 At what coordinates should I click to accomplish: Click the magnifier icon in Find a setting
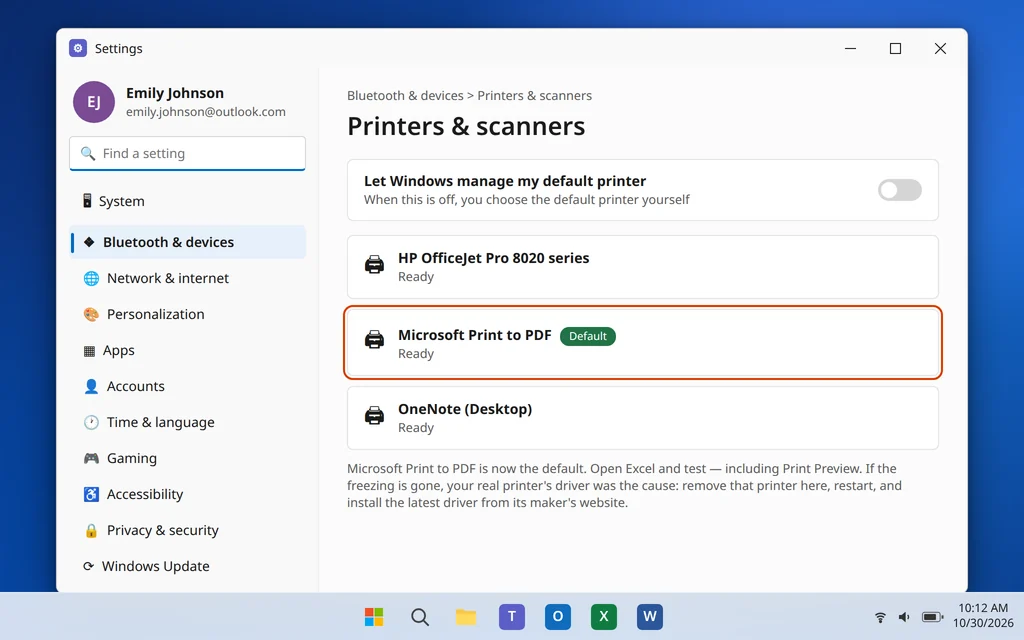coord(88,153)
